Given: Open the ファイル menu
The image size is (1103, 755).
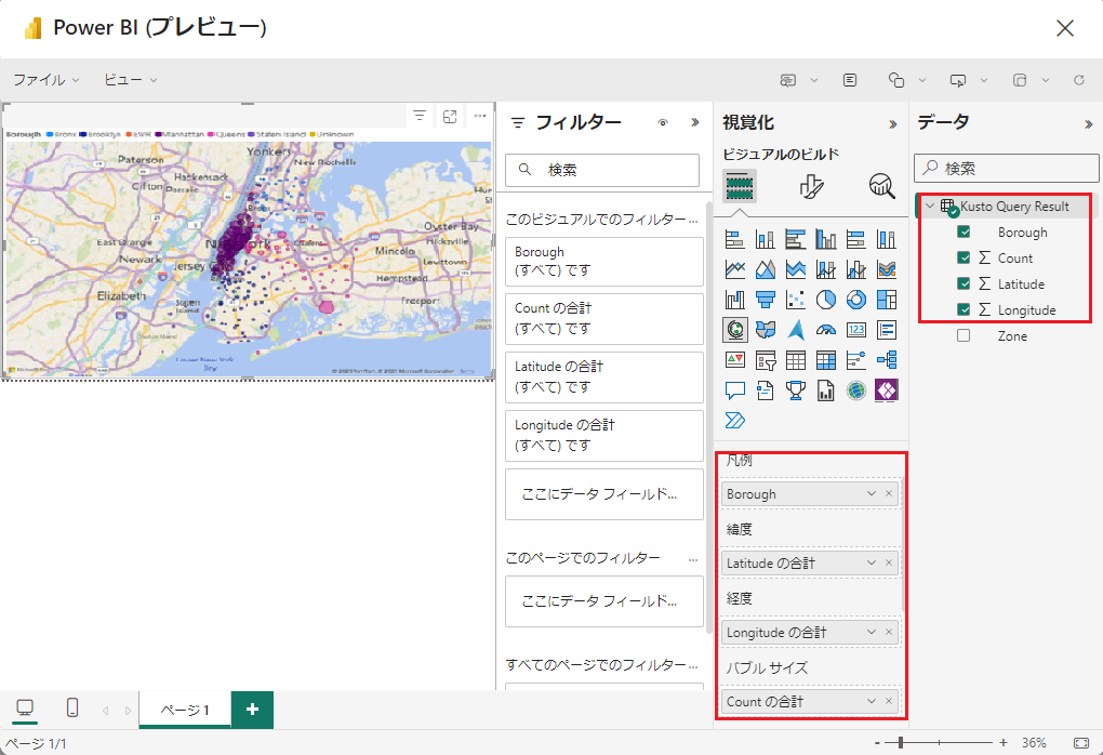Looking at the screenshot, I should pyautogui.click(x=45, y=79).
